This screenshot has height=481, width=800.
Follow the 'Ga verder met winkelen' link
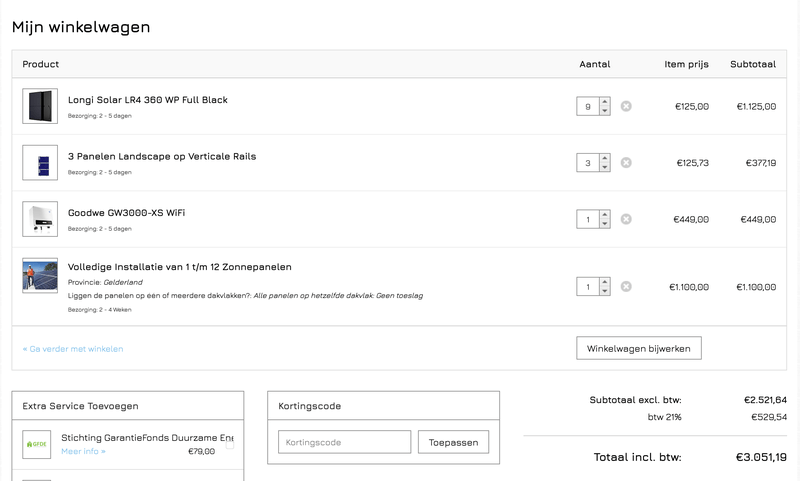tap(73, 349)
